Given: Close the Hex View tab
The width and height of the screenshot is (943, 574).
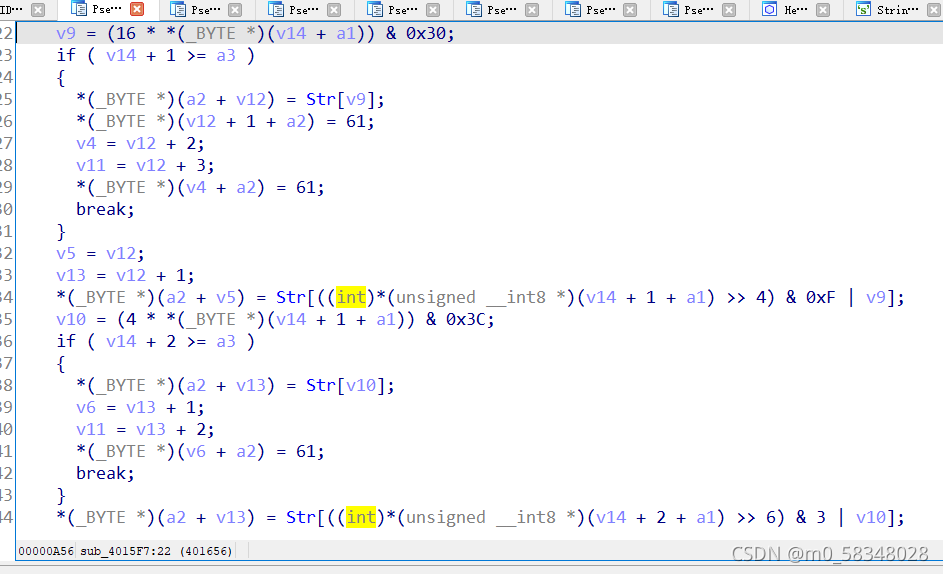Looking at the screenshot, I should (x=823, y=10).
